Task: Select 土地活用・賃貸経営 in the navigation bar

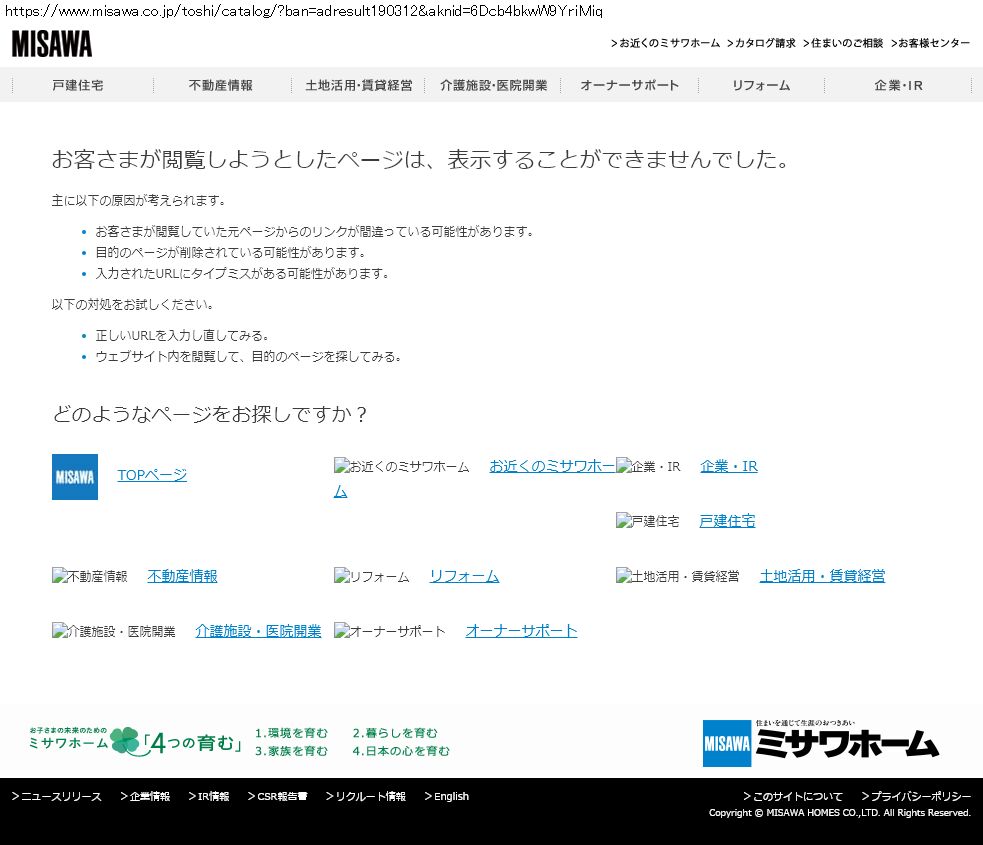Action: [358, 85]
